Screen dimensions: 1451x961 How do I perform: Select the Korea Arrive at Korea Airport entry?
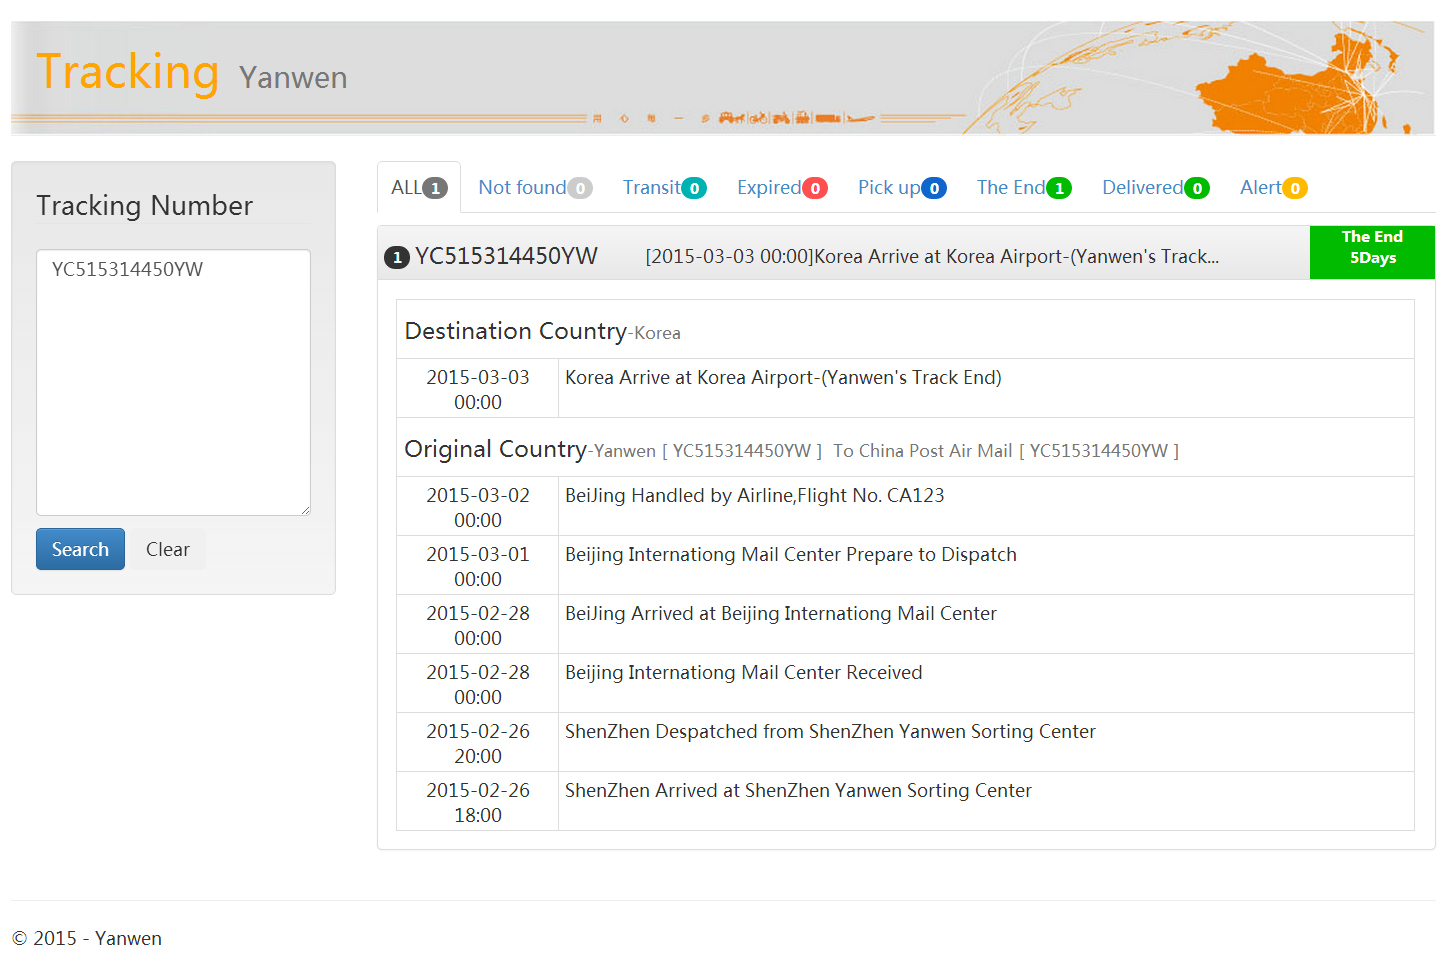point(783,377)
